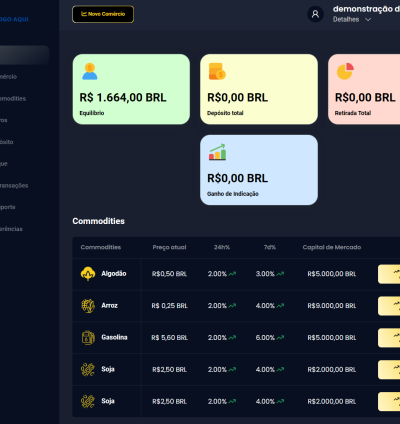Screen dimensions: 400x424
Task: Click the Preço atual column header
Action: [169, 247]
